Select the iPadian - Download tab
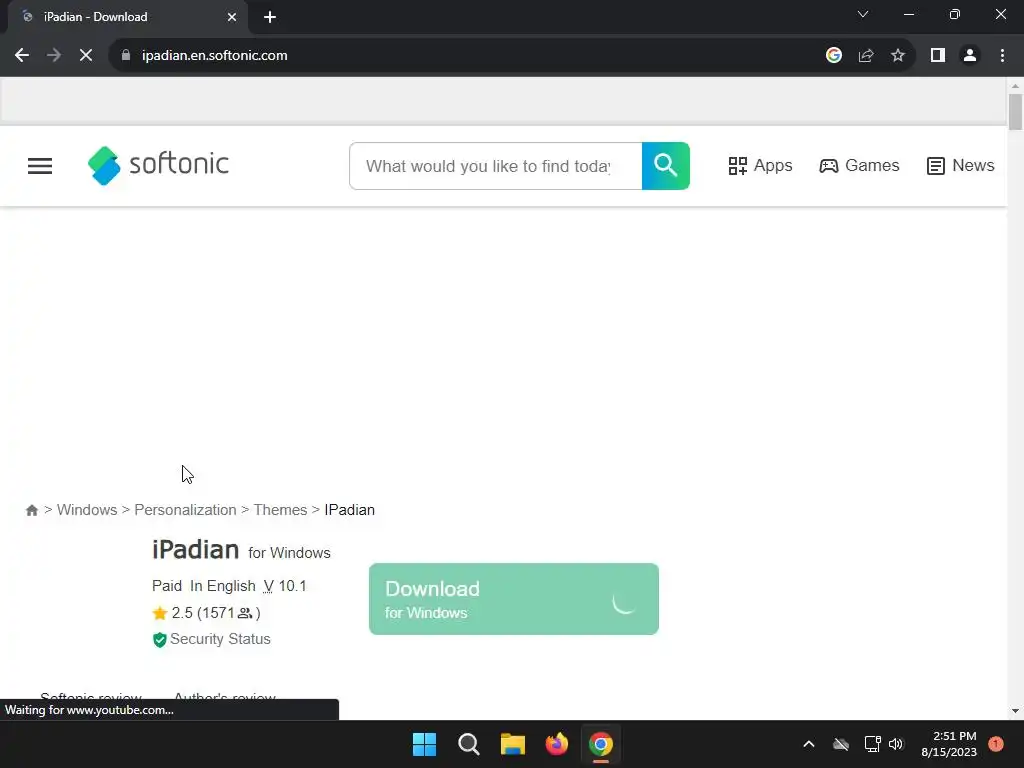 [x=127, y=17]
